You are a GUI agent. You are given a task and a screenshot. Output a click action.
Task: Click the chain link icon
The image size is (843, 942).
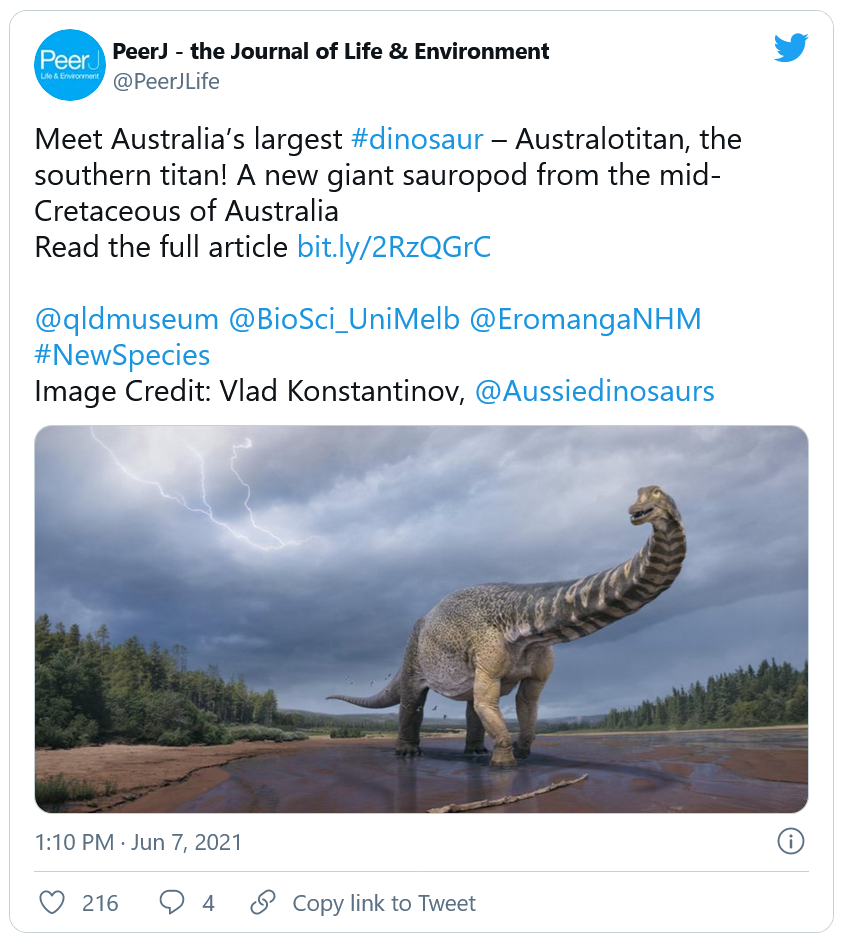pyautogui.click(x=262, y=903)
